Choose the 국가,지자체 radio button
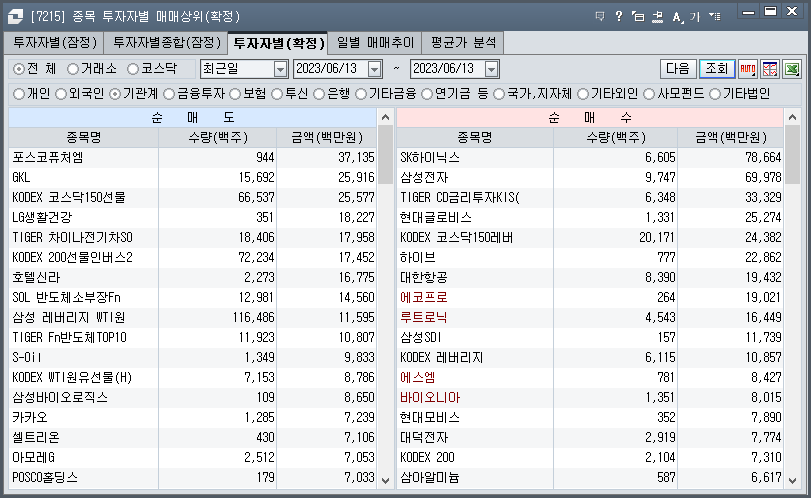Image resolution: width=811 pixels, height=498 pixels. pyautogui.click(x=499, y=94)
